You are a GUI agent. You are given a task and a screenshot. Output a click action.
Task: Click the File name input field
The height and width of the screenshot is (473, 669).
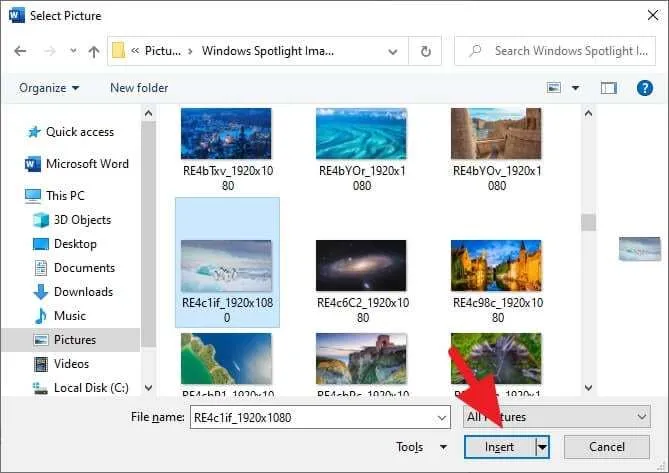[x=320, y=417]
